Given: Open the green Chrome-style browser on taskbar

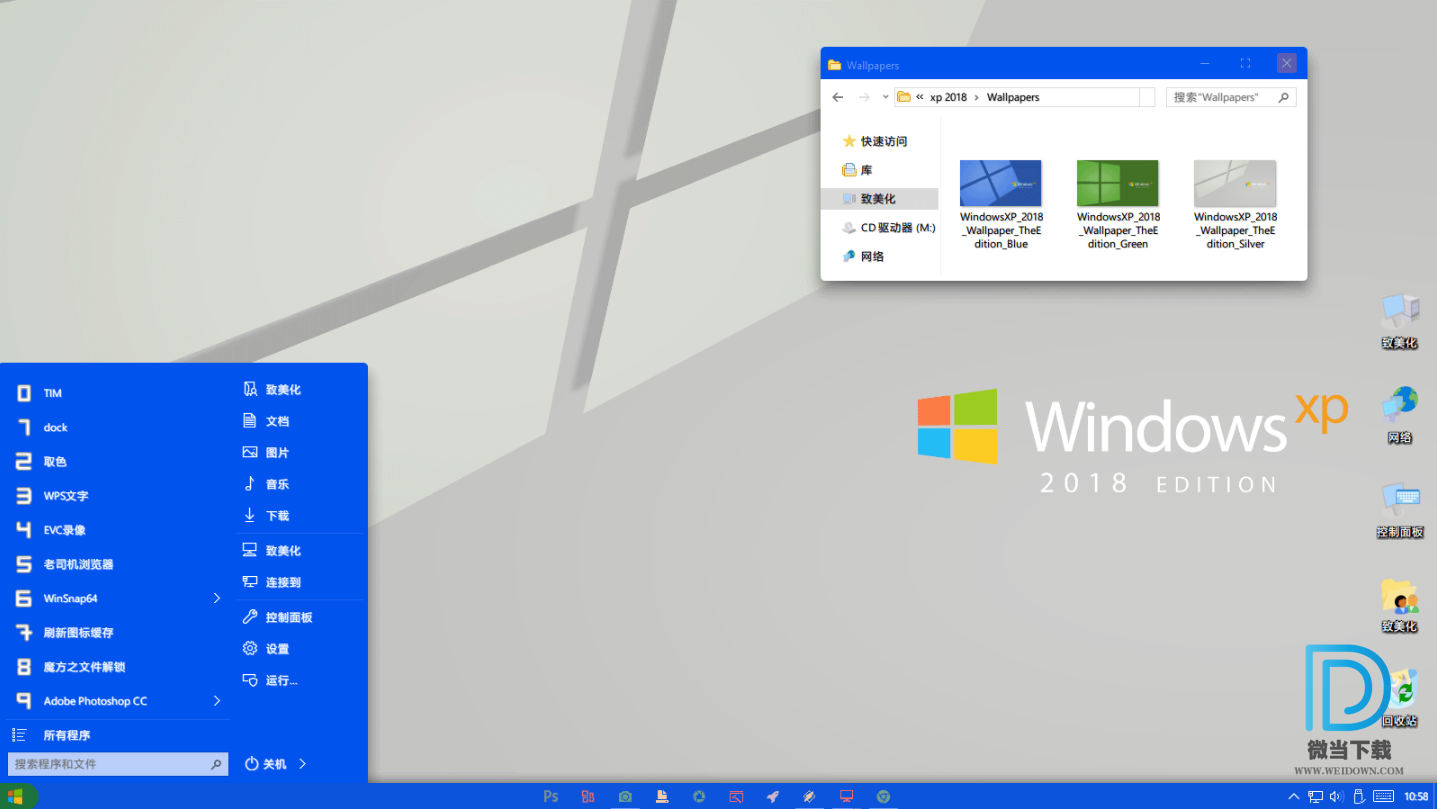Looking at the screenshot, I should point(884,797).
